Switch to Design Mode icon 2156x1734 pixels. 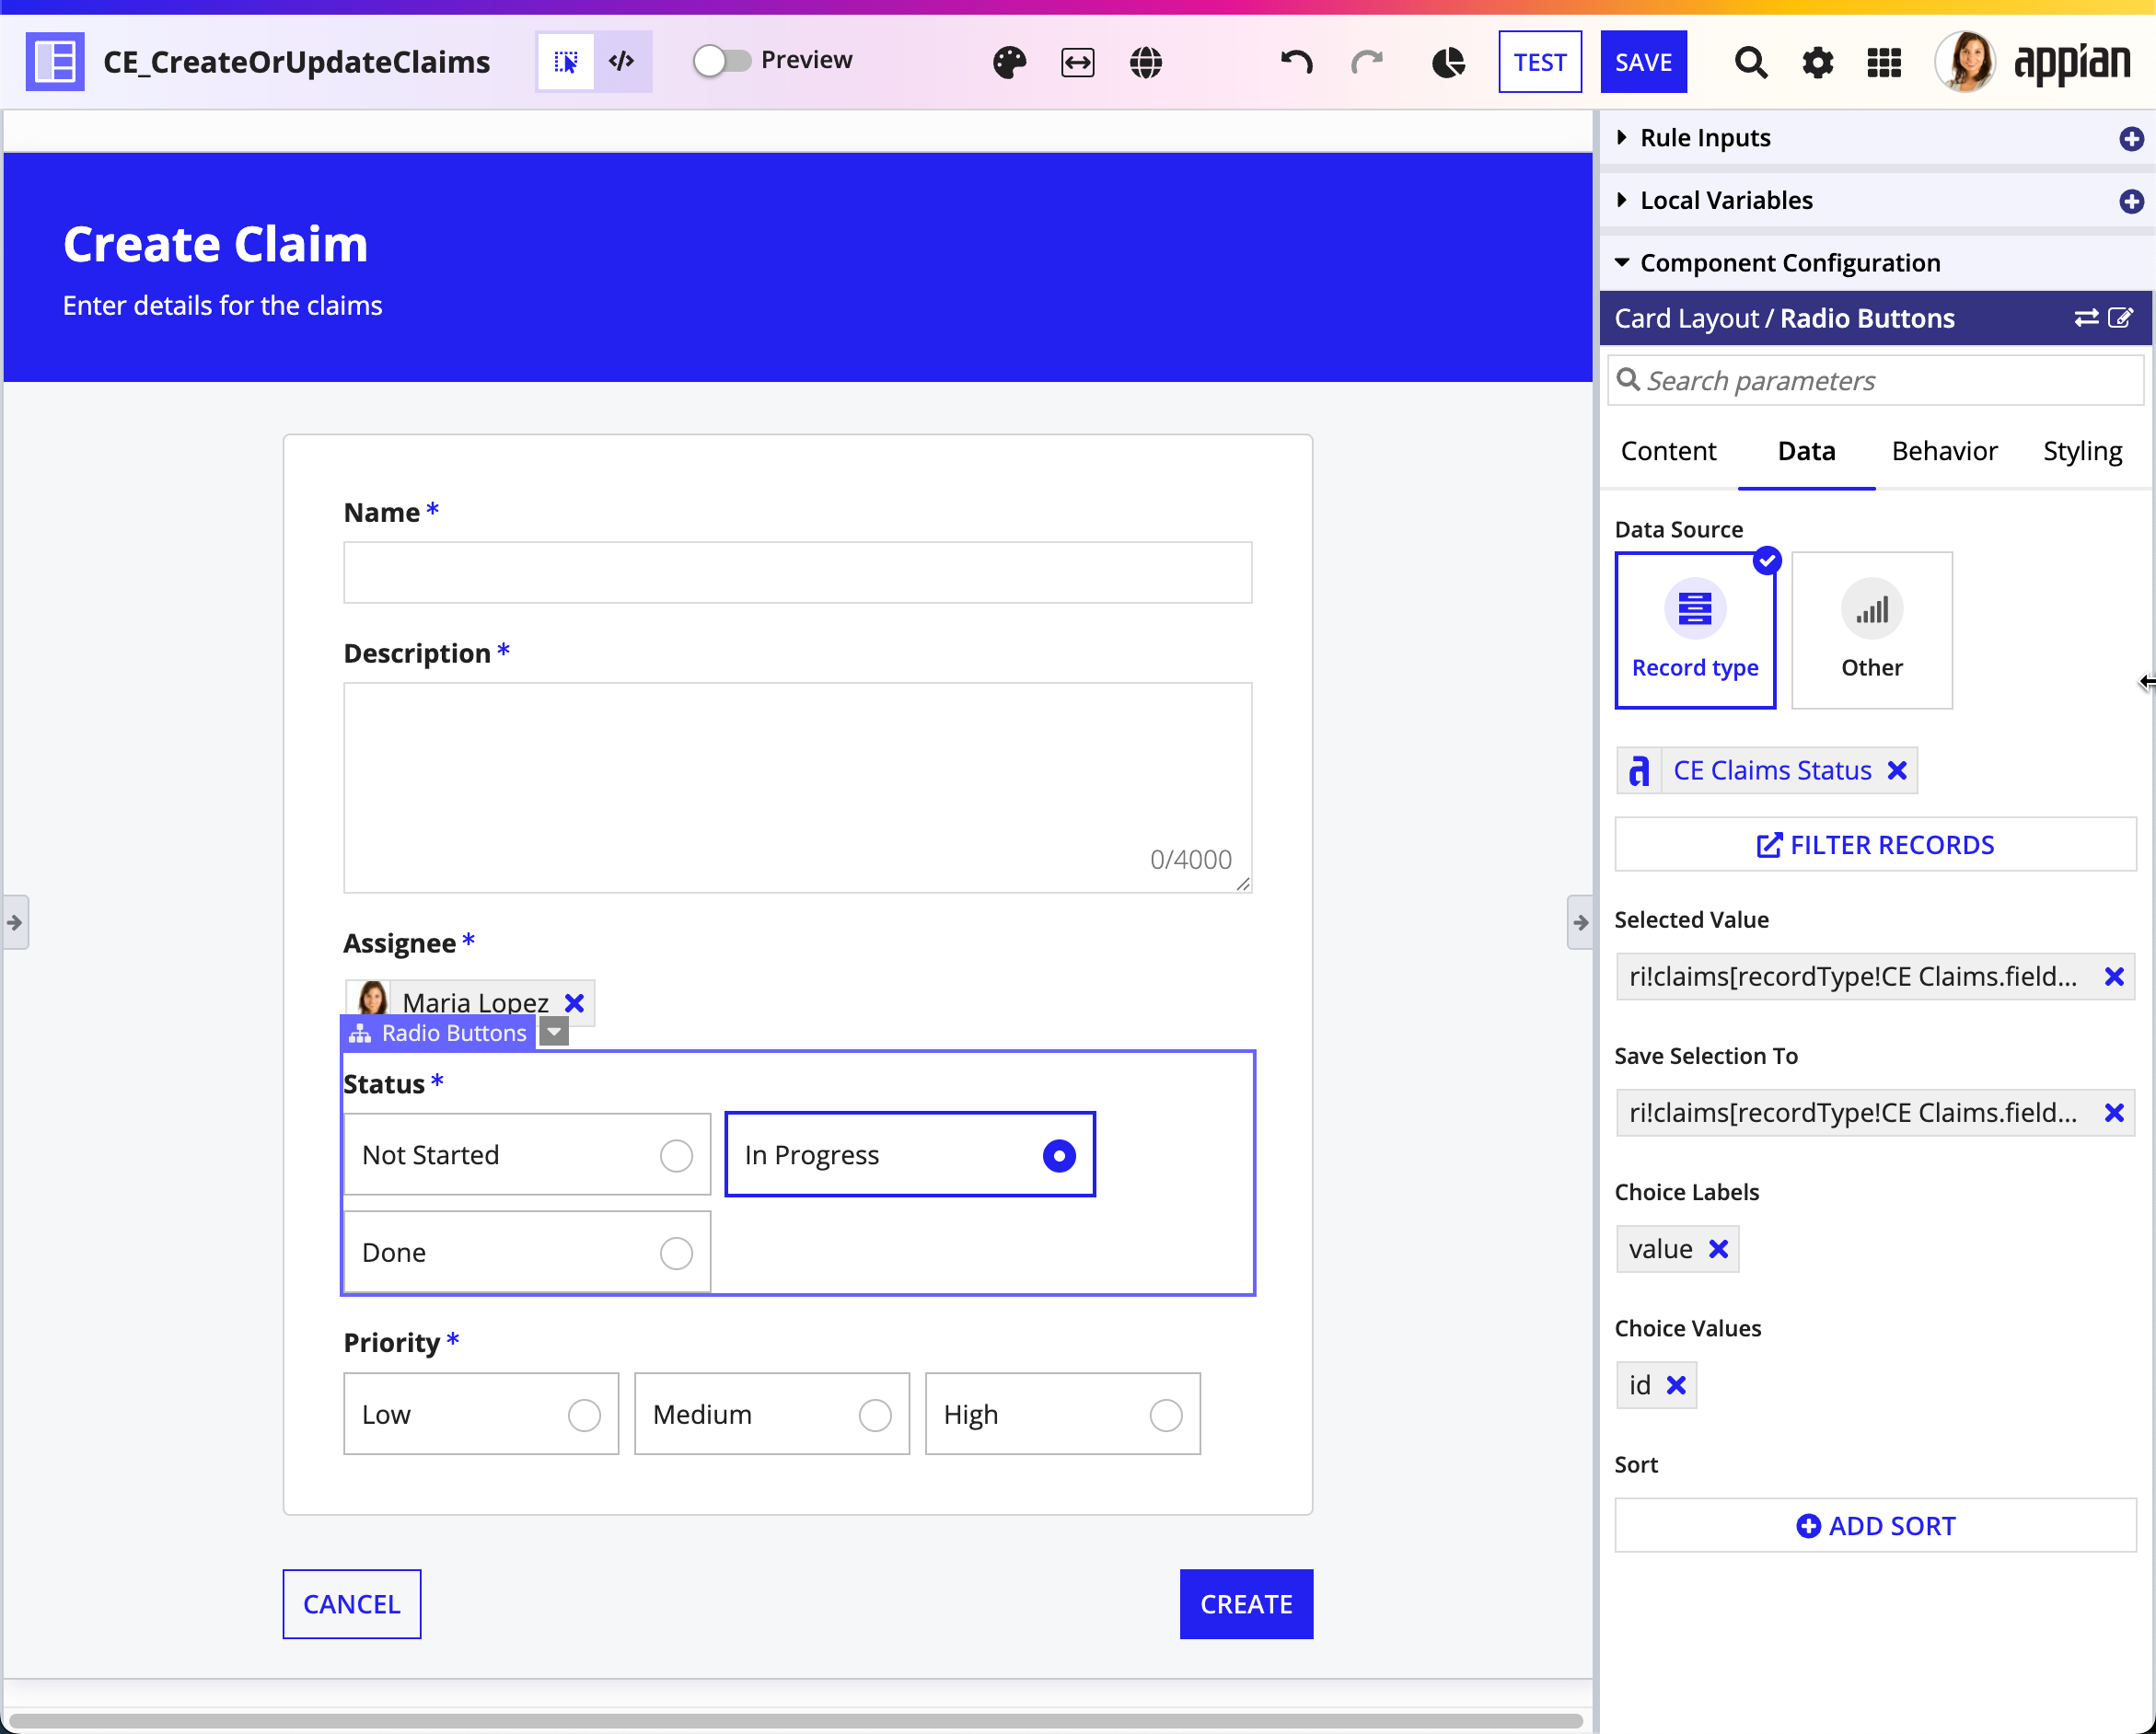click(566, 62)
